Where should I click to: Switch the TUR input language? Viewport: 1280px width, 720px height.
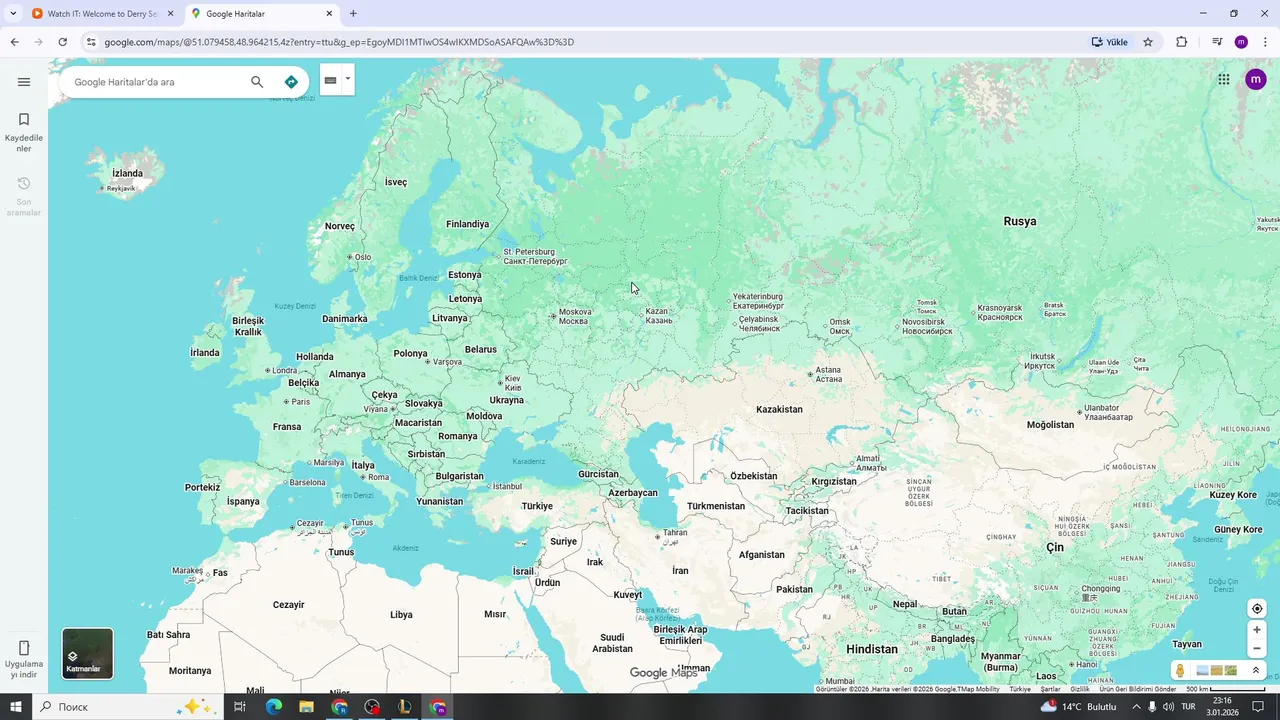tap(1188, 707)
